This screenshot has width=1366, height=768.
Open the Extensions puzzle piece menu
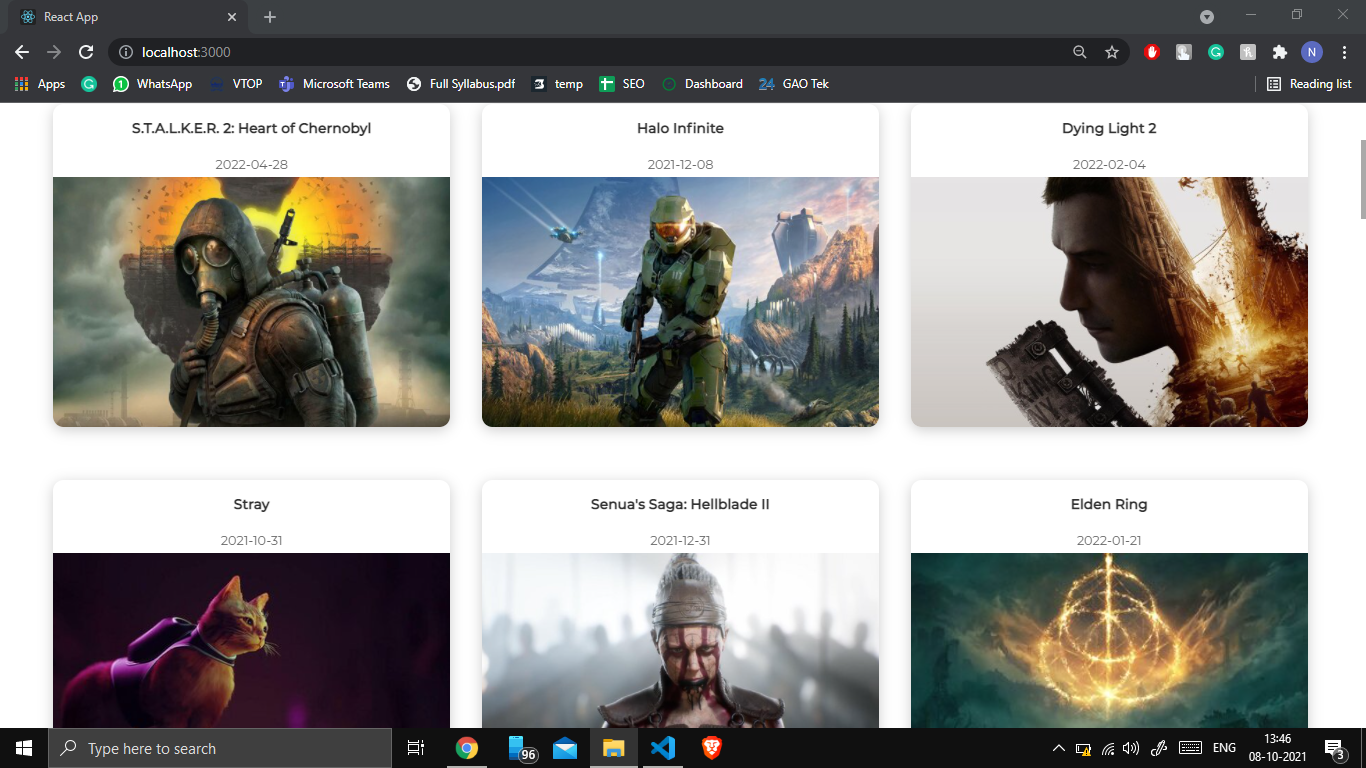(x=1280, y=52)
